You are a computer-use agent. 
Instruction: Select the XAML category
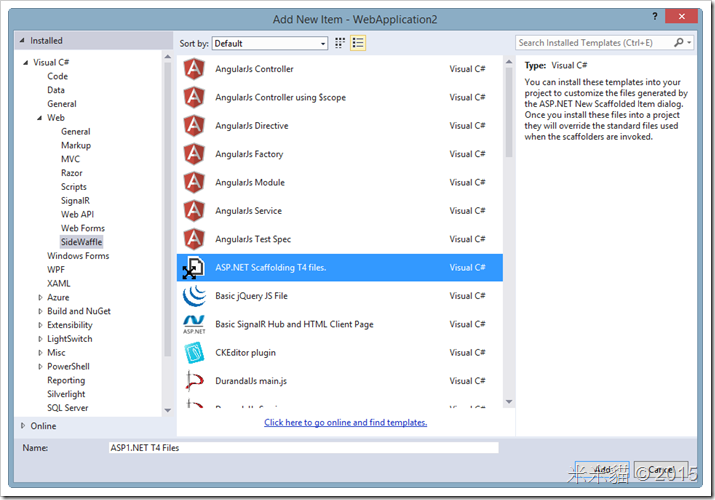[59, 284]
